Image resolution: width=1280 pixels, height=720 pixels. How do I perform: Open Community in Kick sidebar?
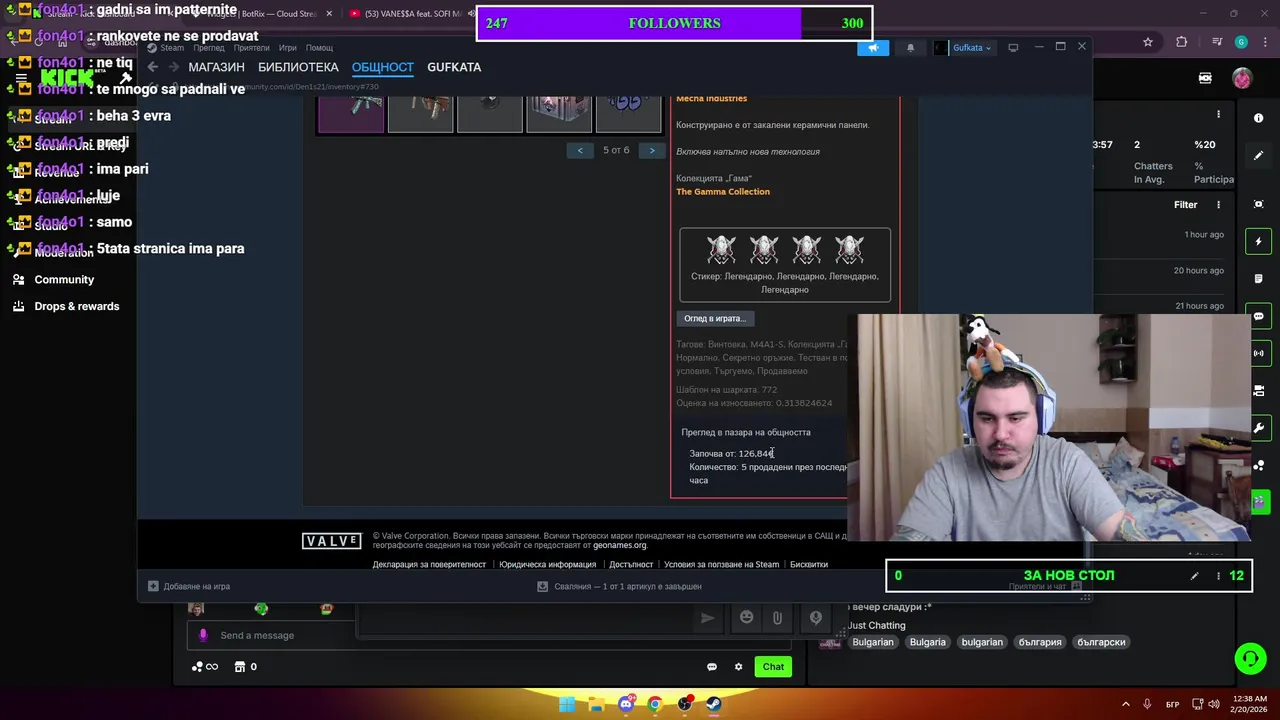64,280
